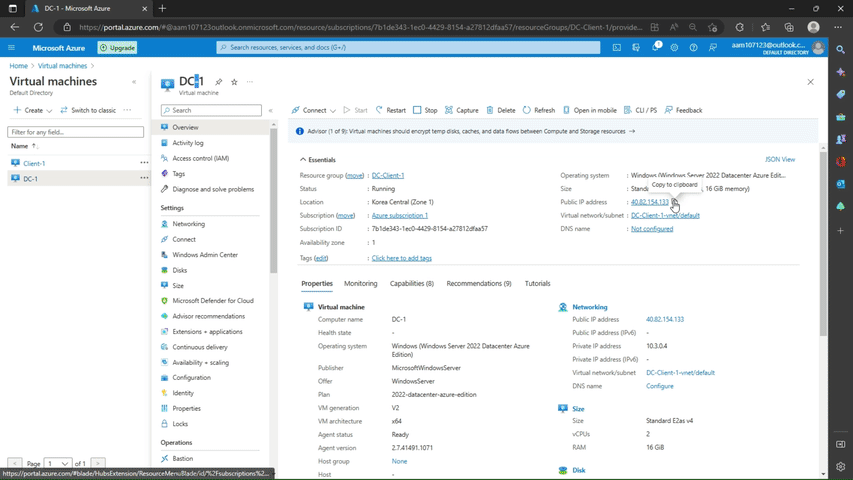853x480 pixels.
Task: Switch to the Tutorials tab
Action: [x=537, y=284]
